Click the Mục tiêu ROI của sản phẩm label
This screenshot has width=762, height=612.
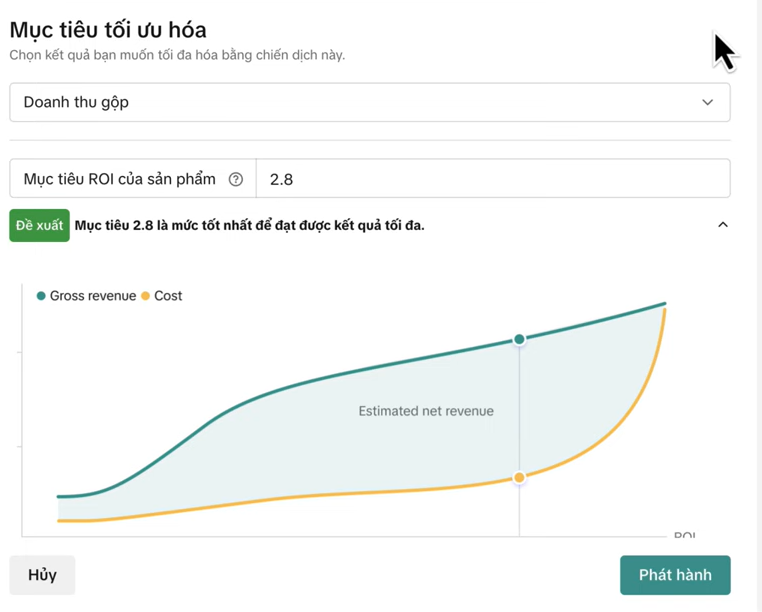click(x=119, y=180)
